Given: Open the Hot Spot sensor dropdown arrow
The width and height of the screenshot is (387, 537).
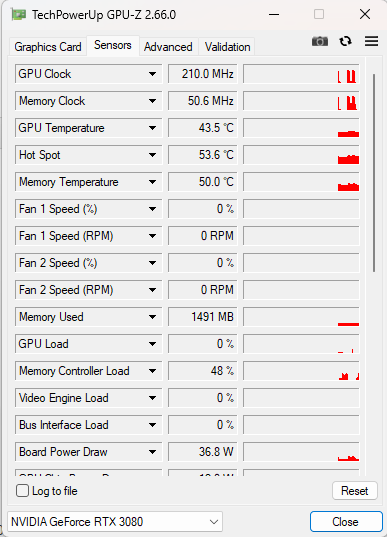Looking at the screenshot, I should [152, 155].
